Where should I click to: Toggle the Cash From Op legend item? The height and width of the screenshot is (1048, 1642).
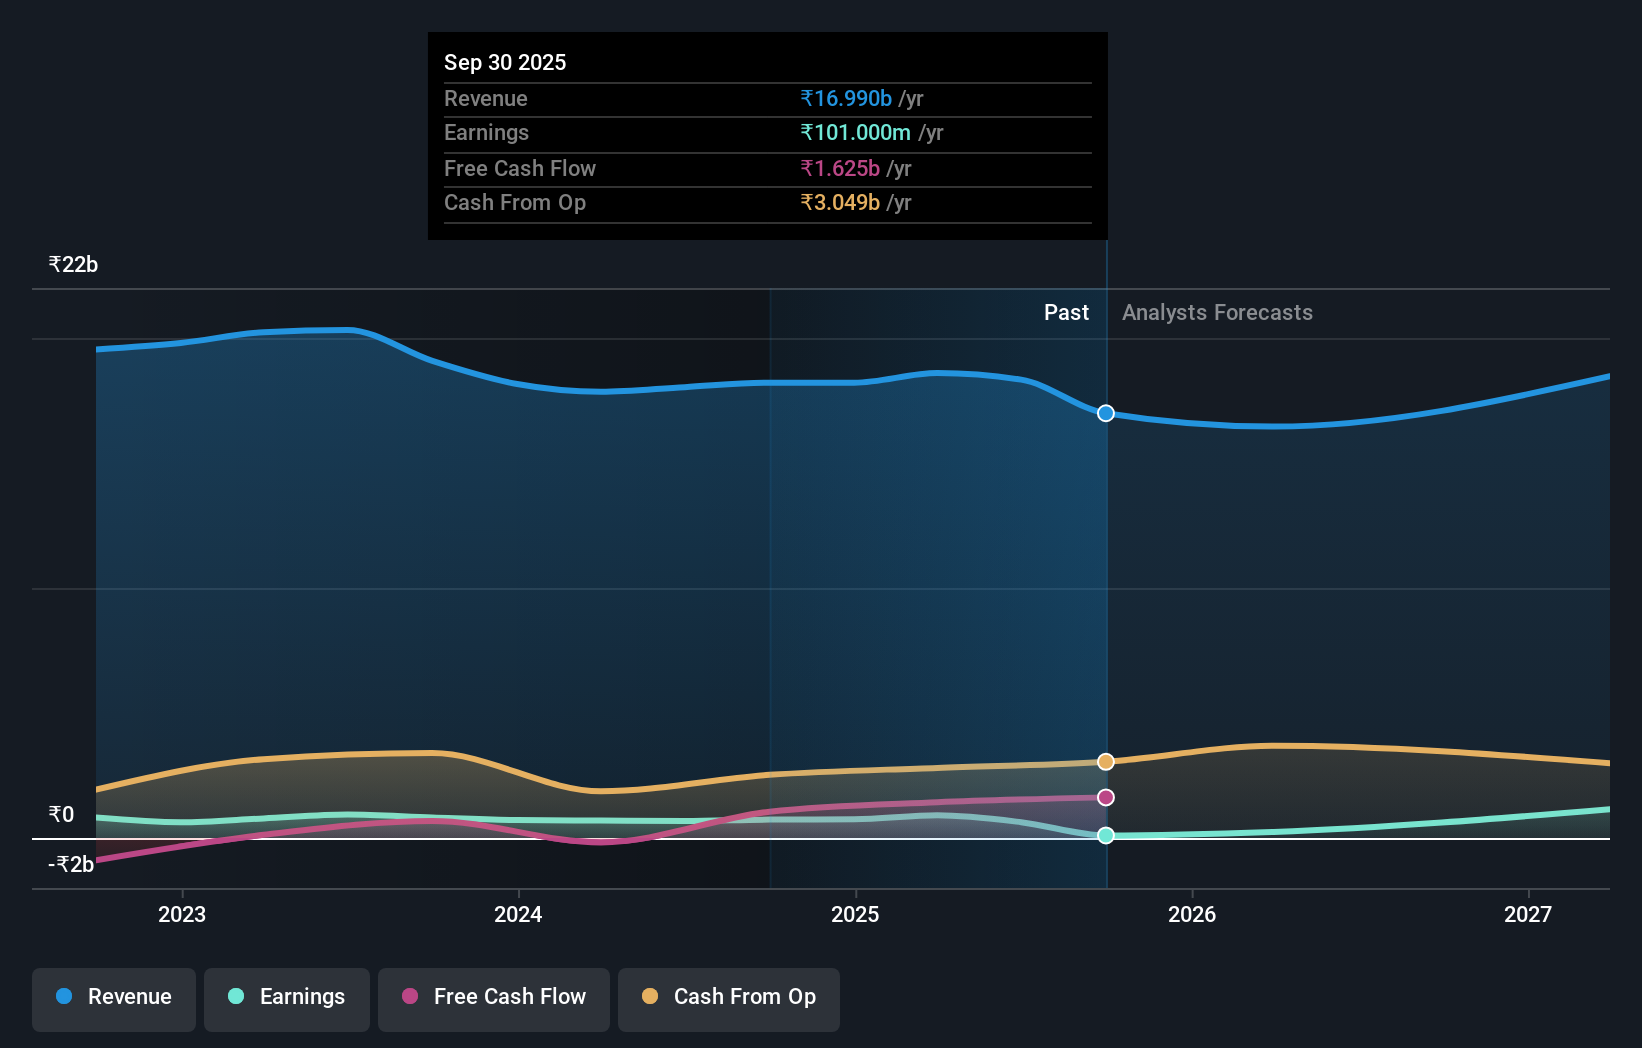[x=728, y=997]
